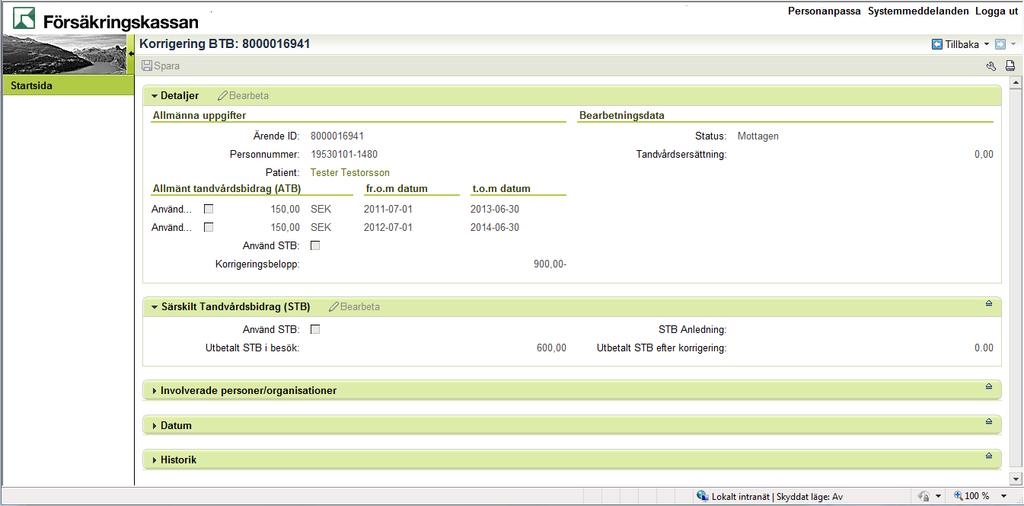Click the sidebar collapse arrow on landscape image

[131, 54]
